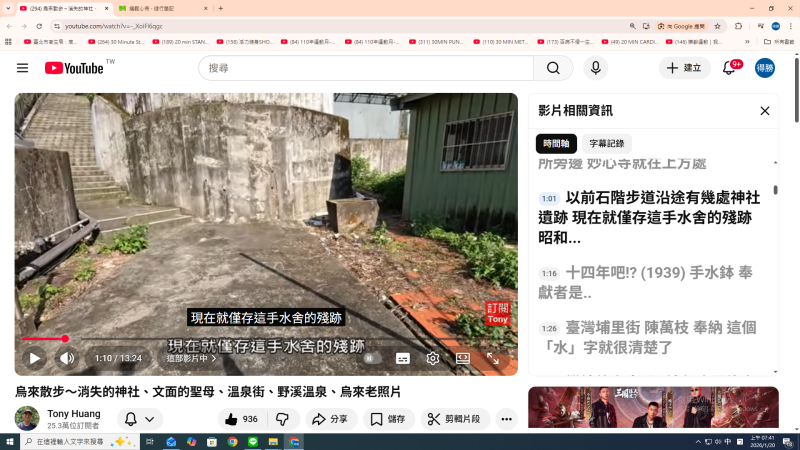Open the Chrome three-dot menu
The image size is (800, 450).
tap(791, 26)
